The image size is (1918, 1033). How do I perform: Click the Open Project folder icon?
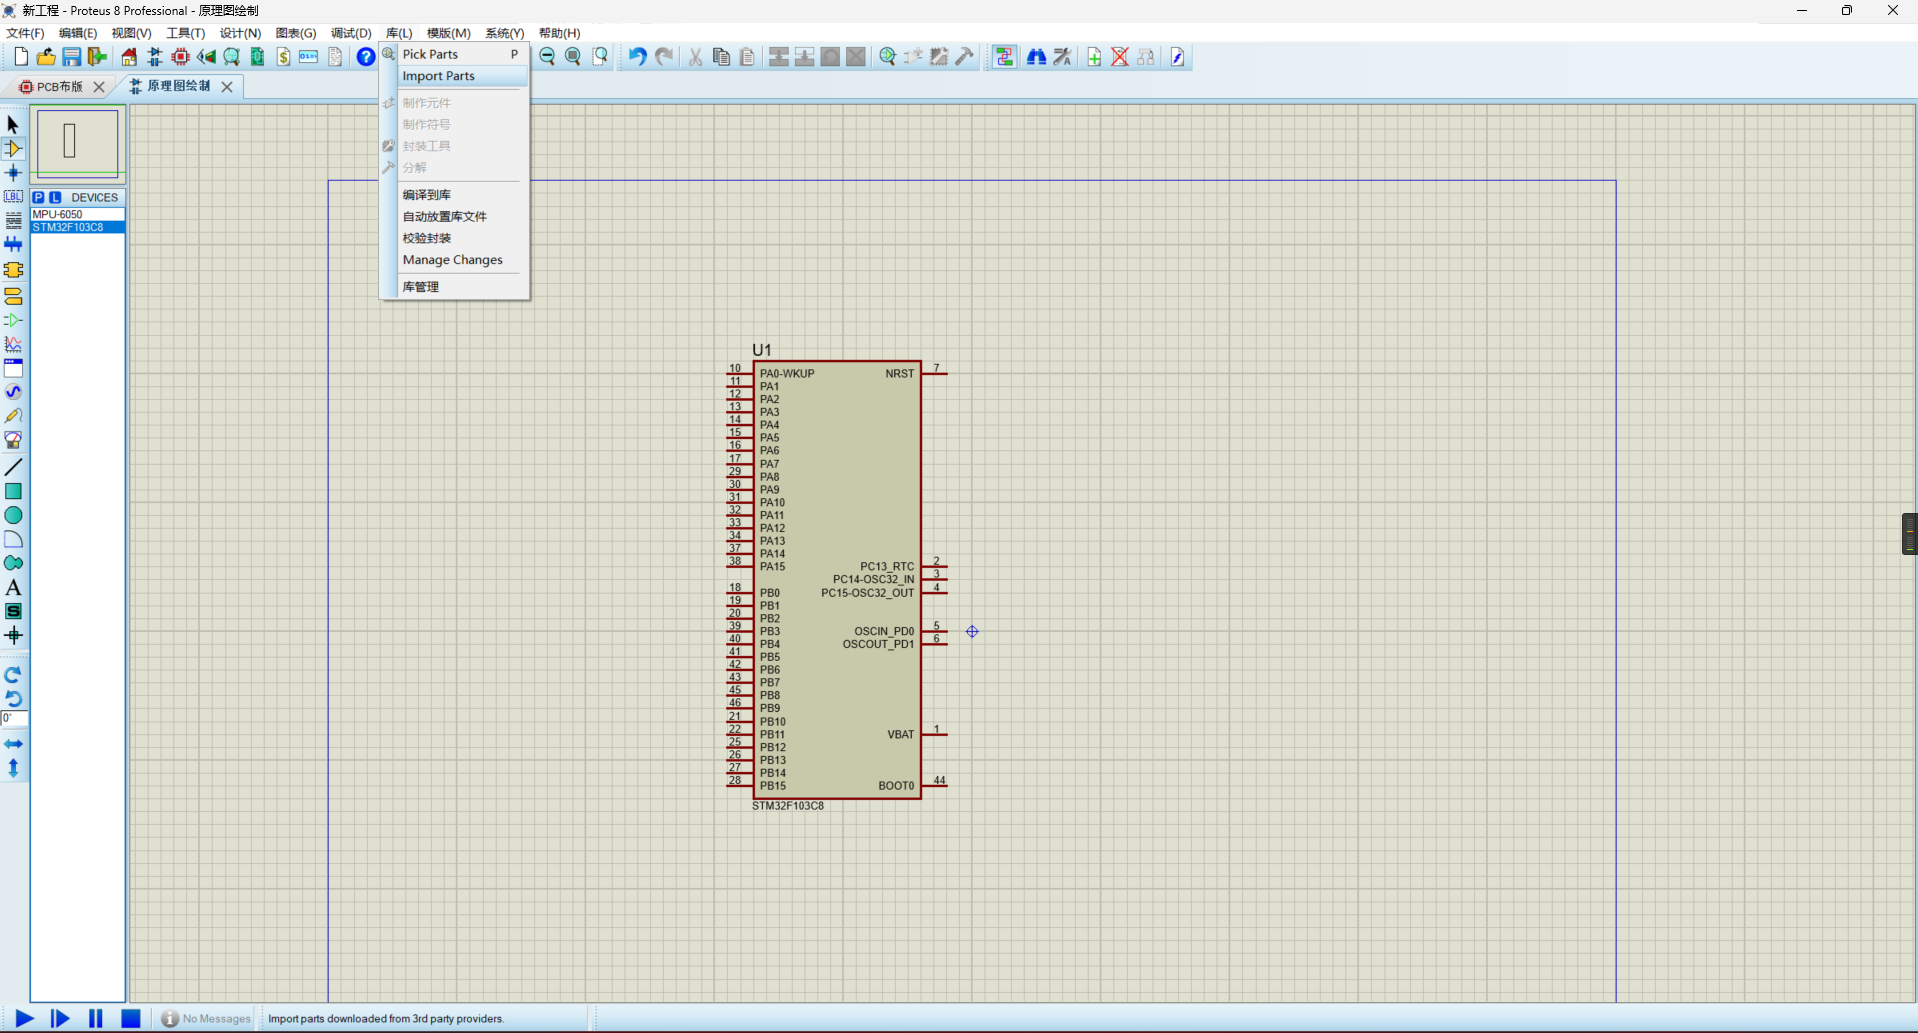pyautogui.click(x=46, y=57)
